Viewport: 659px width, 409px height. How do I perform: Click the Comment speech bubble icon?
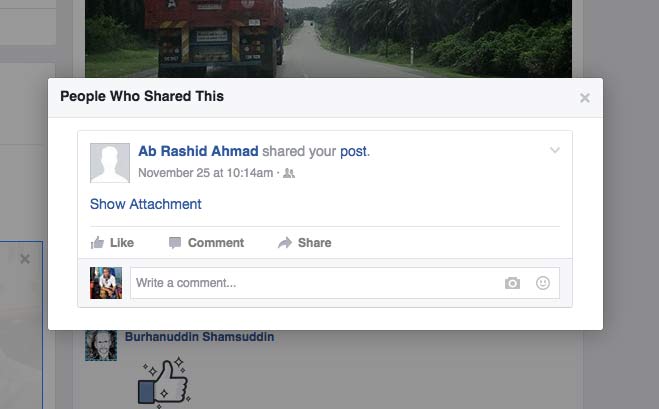click(175, 243)
